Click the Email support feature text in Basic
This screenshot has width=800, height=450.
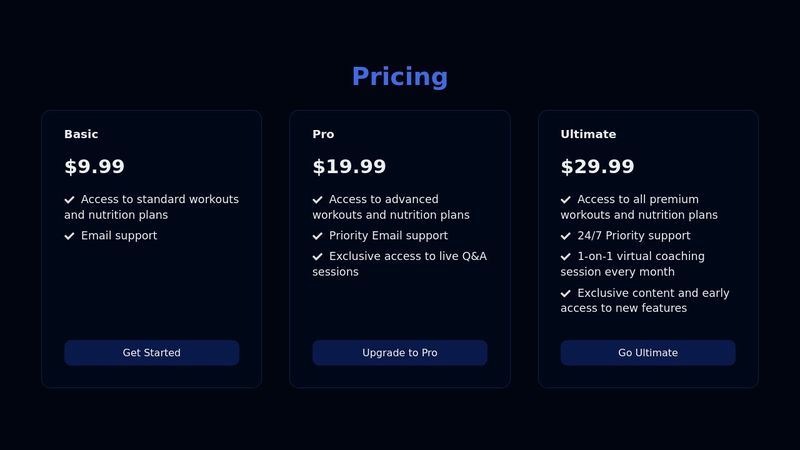click(119, 236)
